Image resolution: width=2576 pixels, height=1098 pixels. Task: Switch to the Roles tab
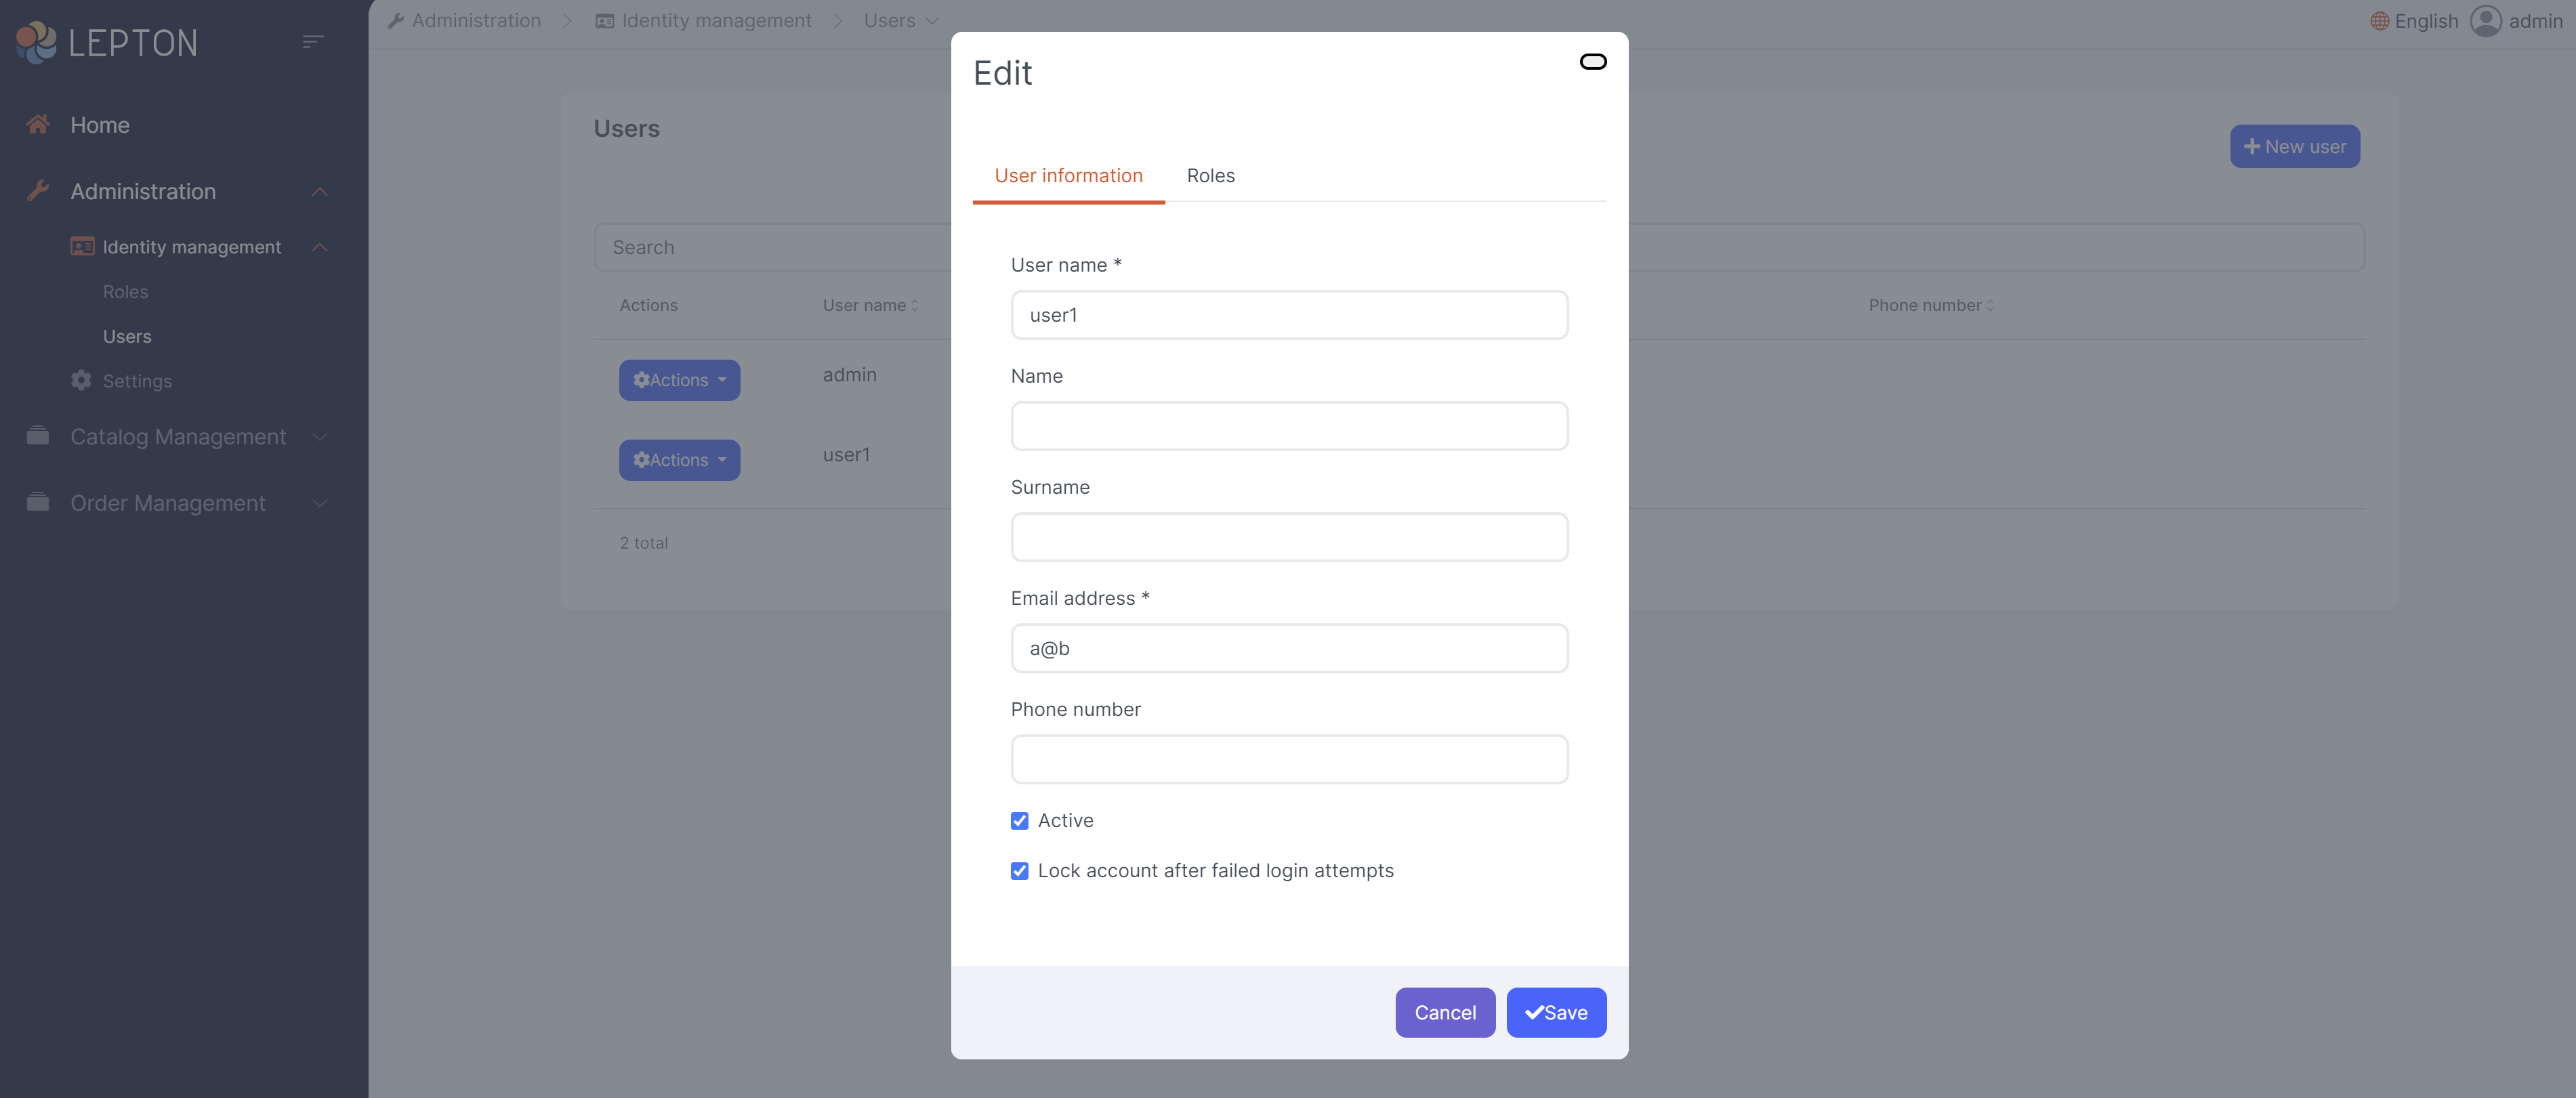(x=1210, y=176)
